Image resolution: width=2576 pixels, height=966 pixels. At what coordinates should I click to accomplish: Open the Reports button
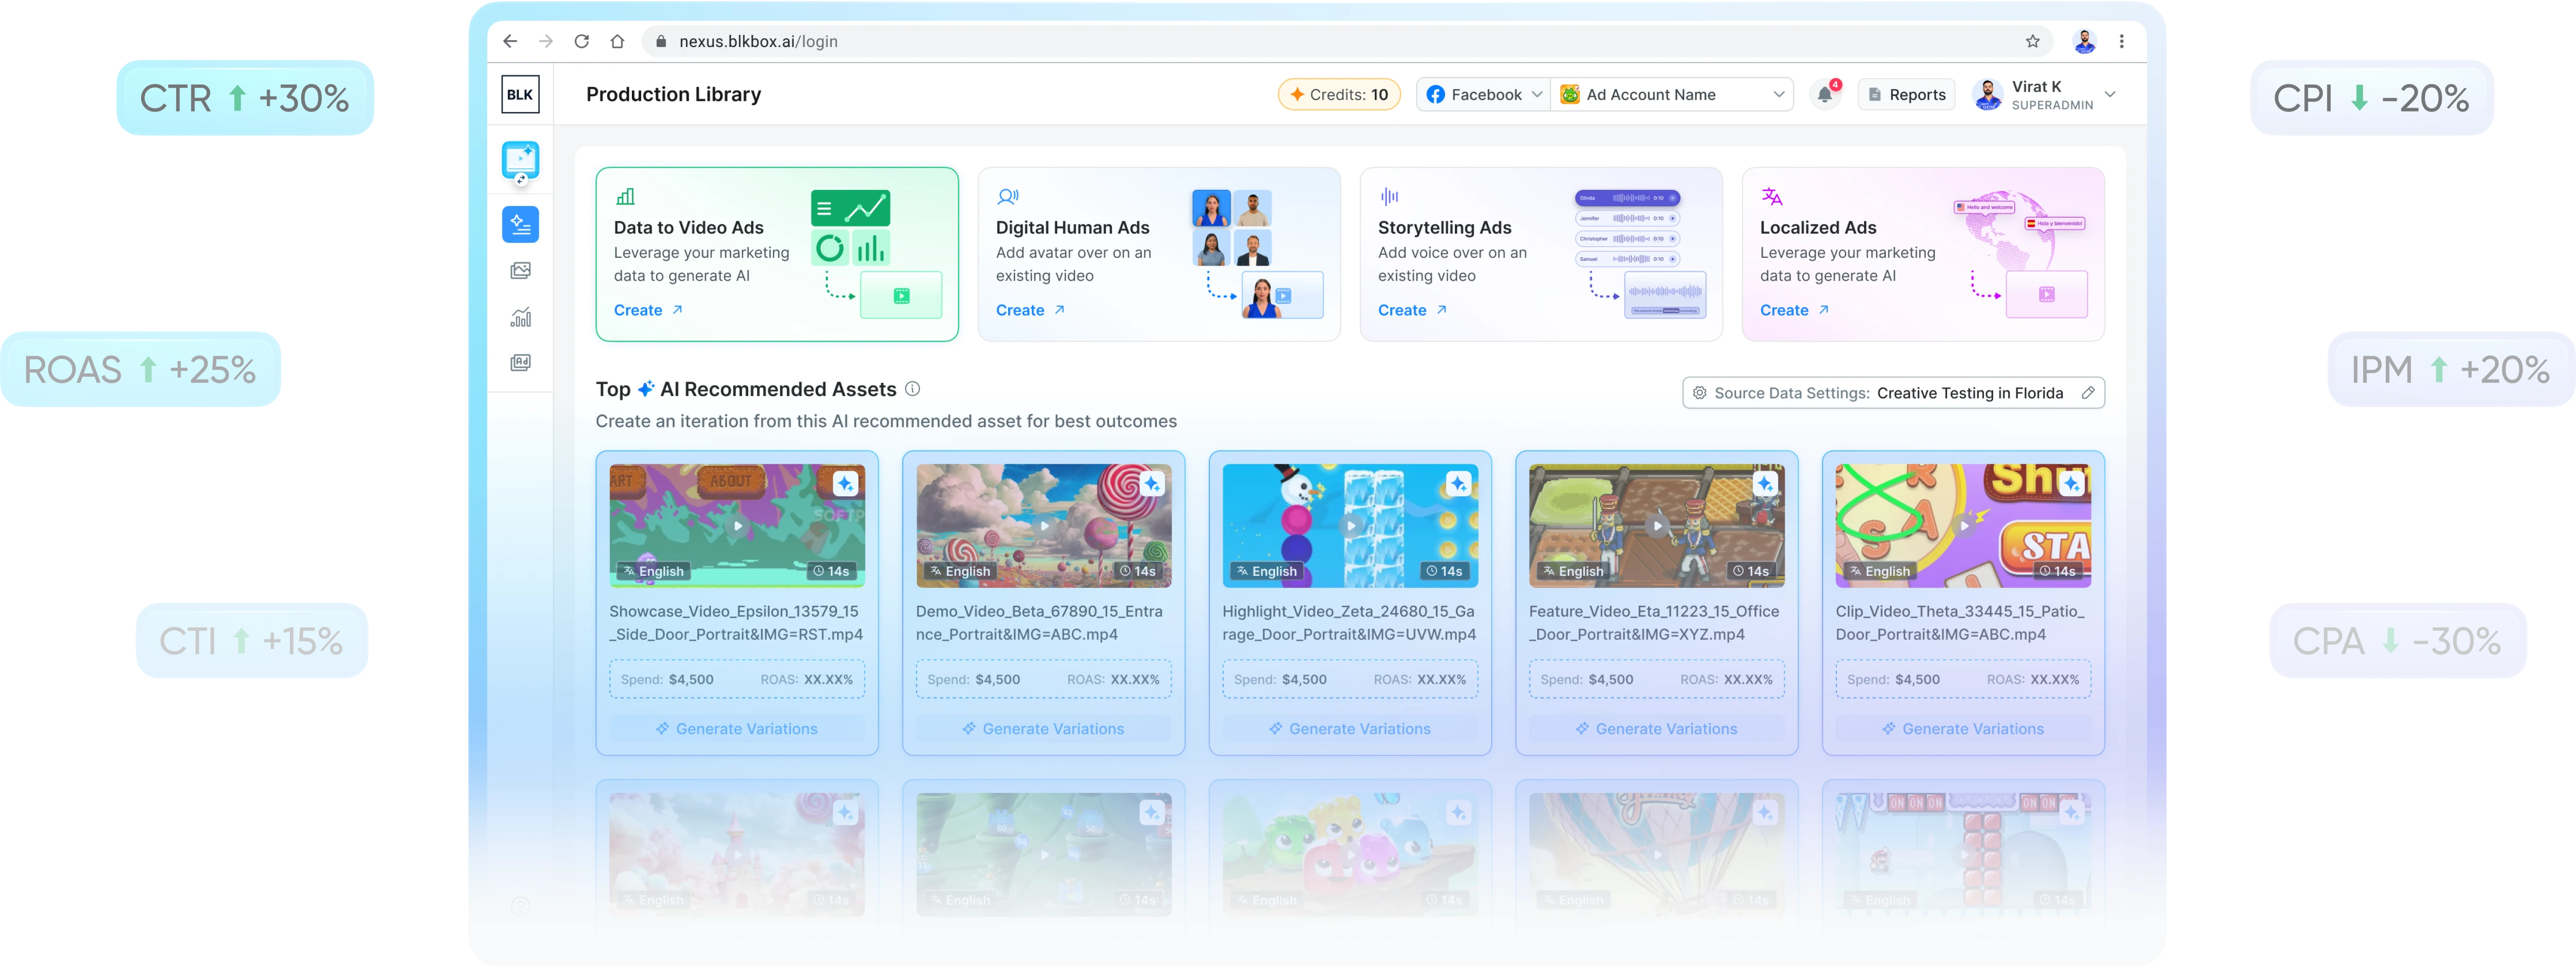pos(1906,94)
